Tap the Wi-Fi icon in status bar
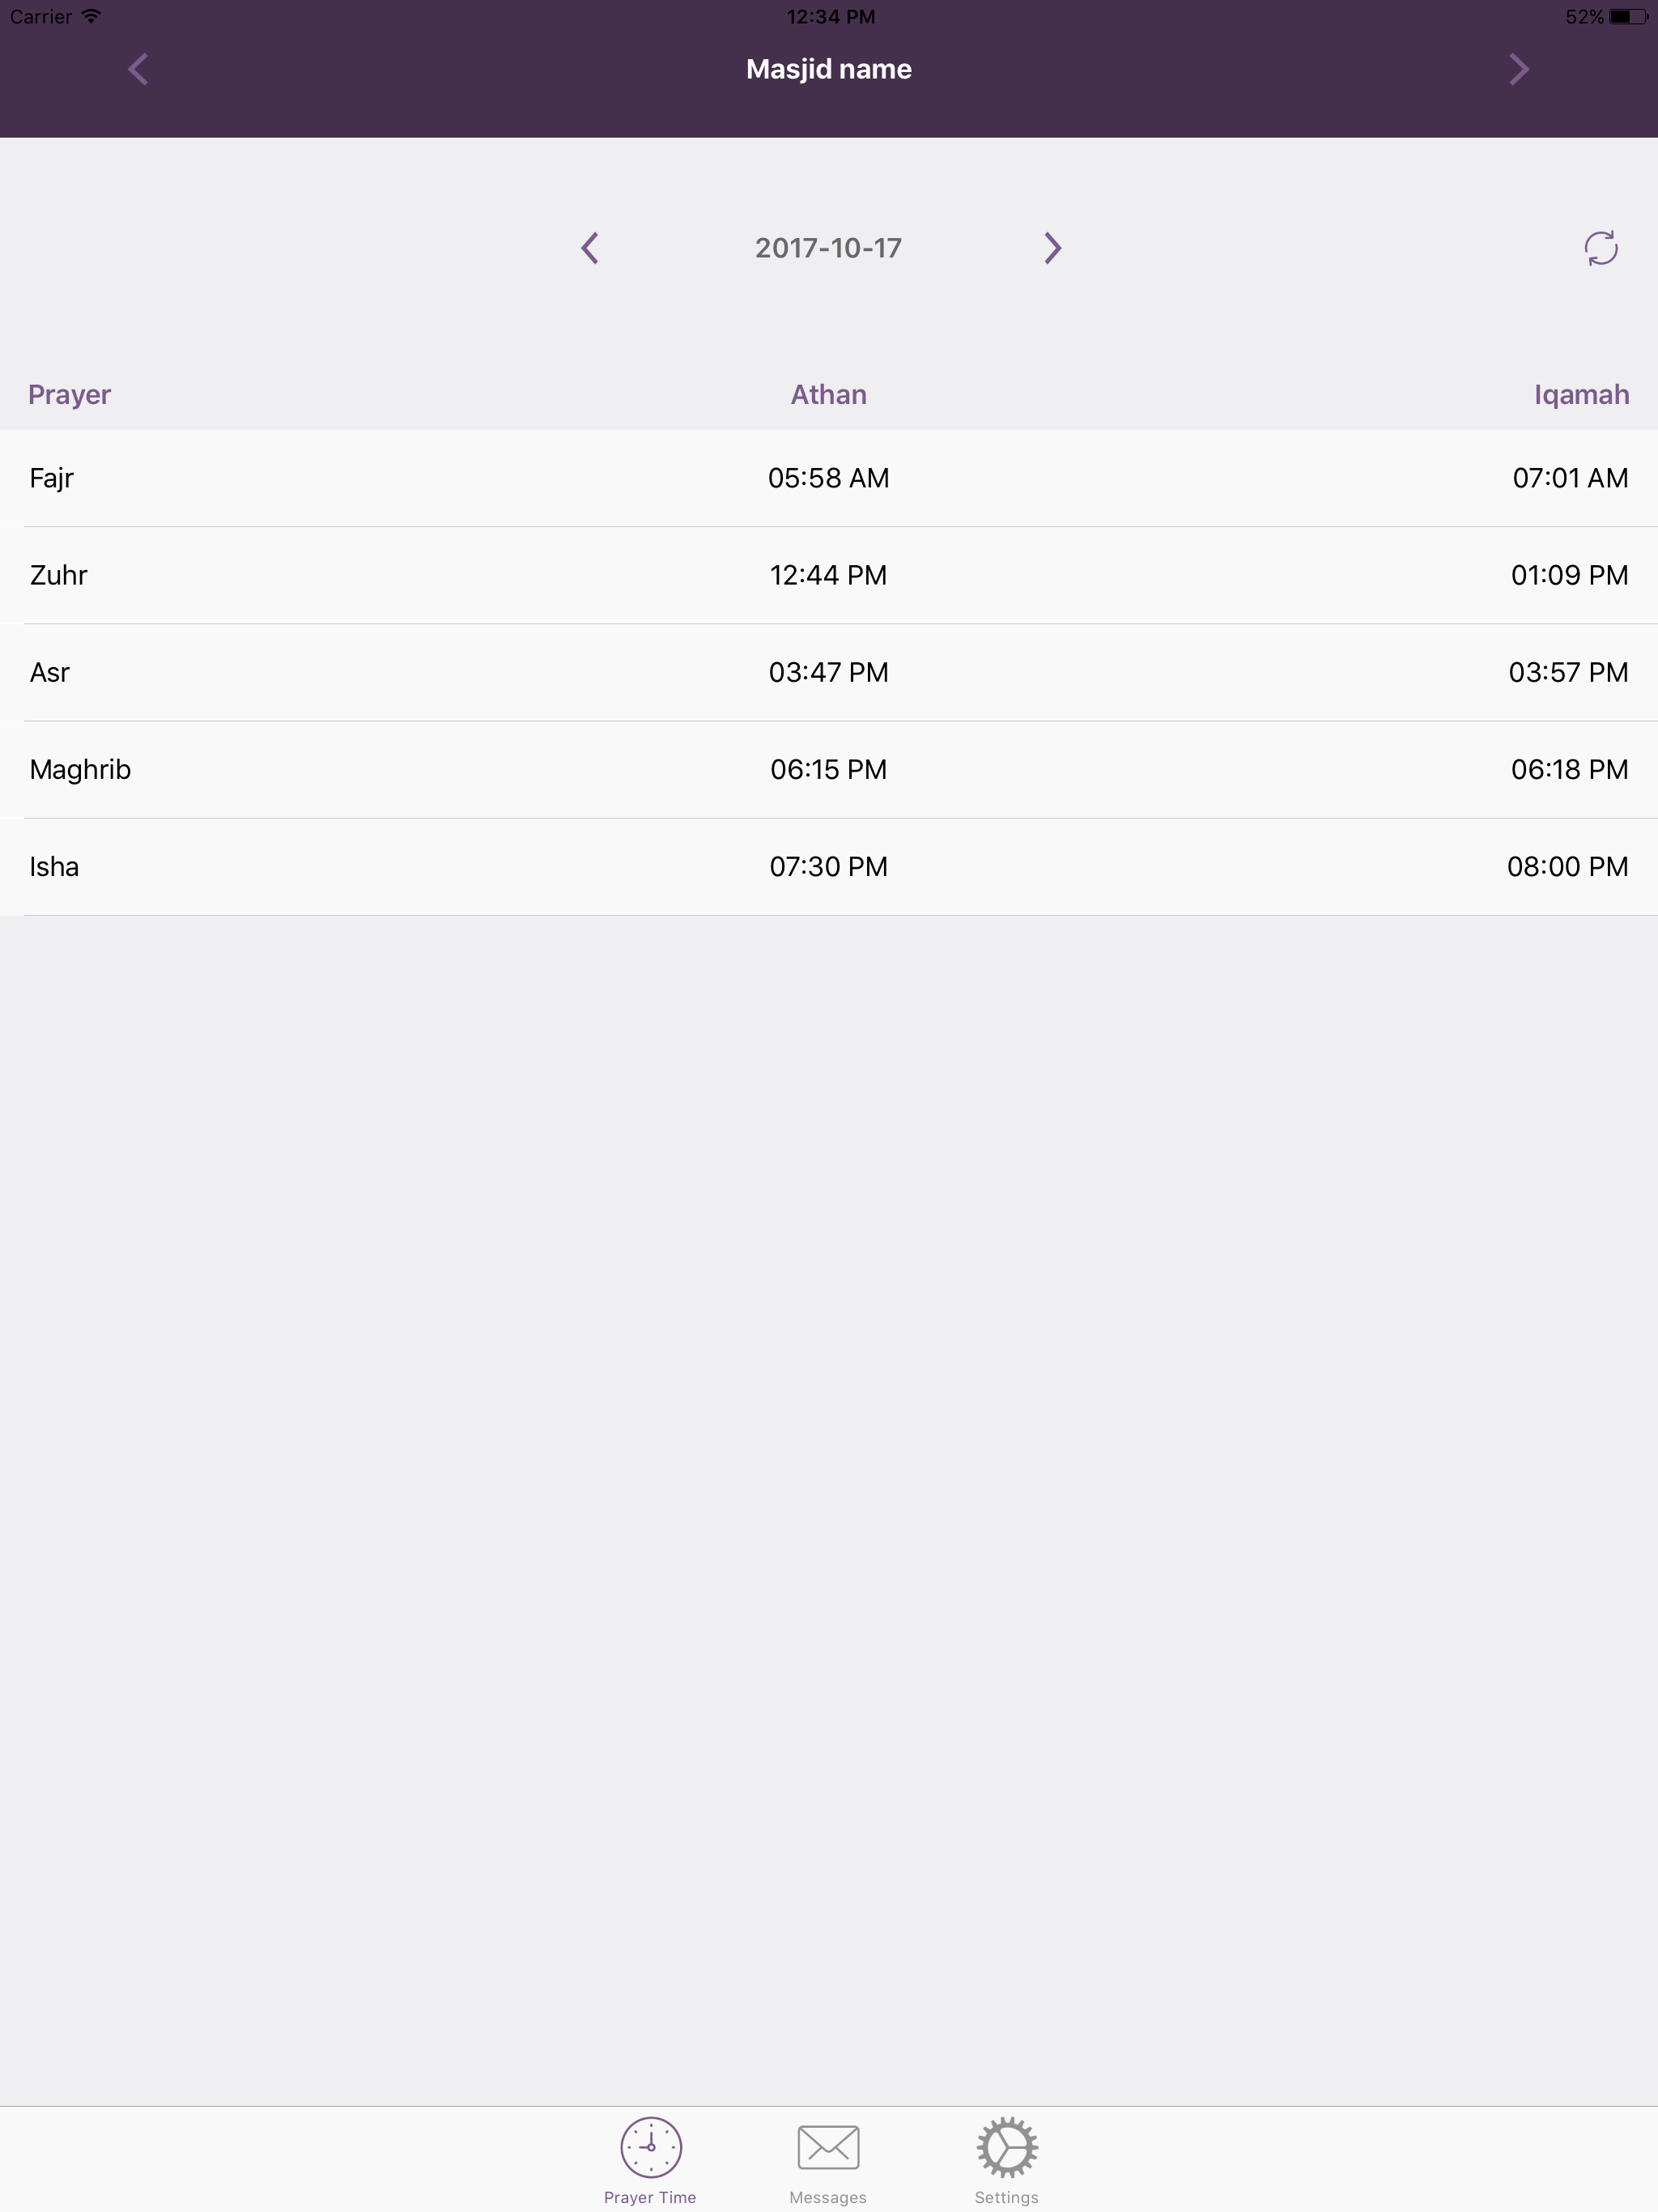 pyautogui.click(x=92, y=16)
